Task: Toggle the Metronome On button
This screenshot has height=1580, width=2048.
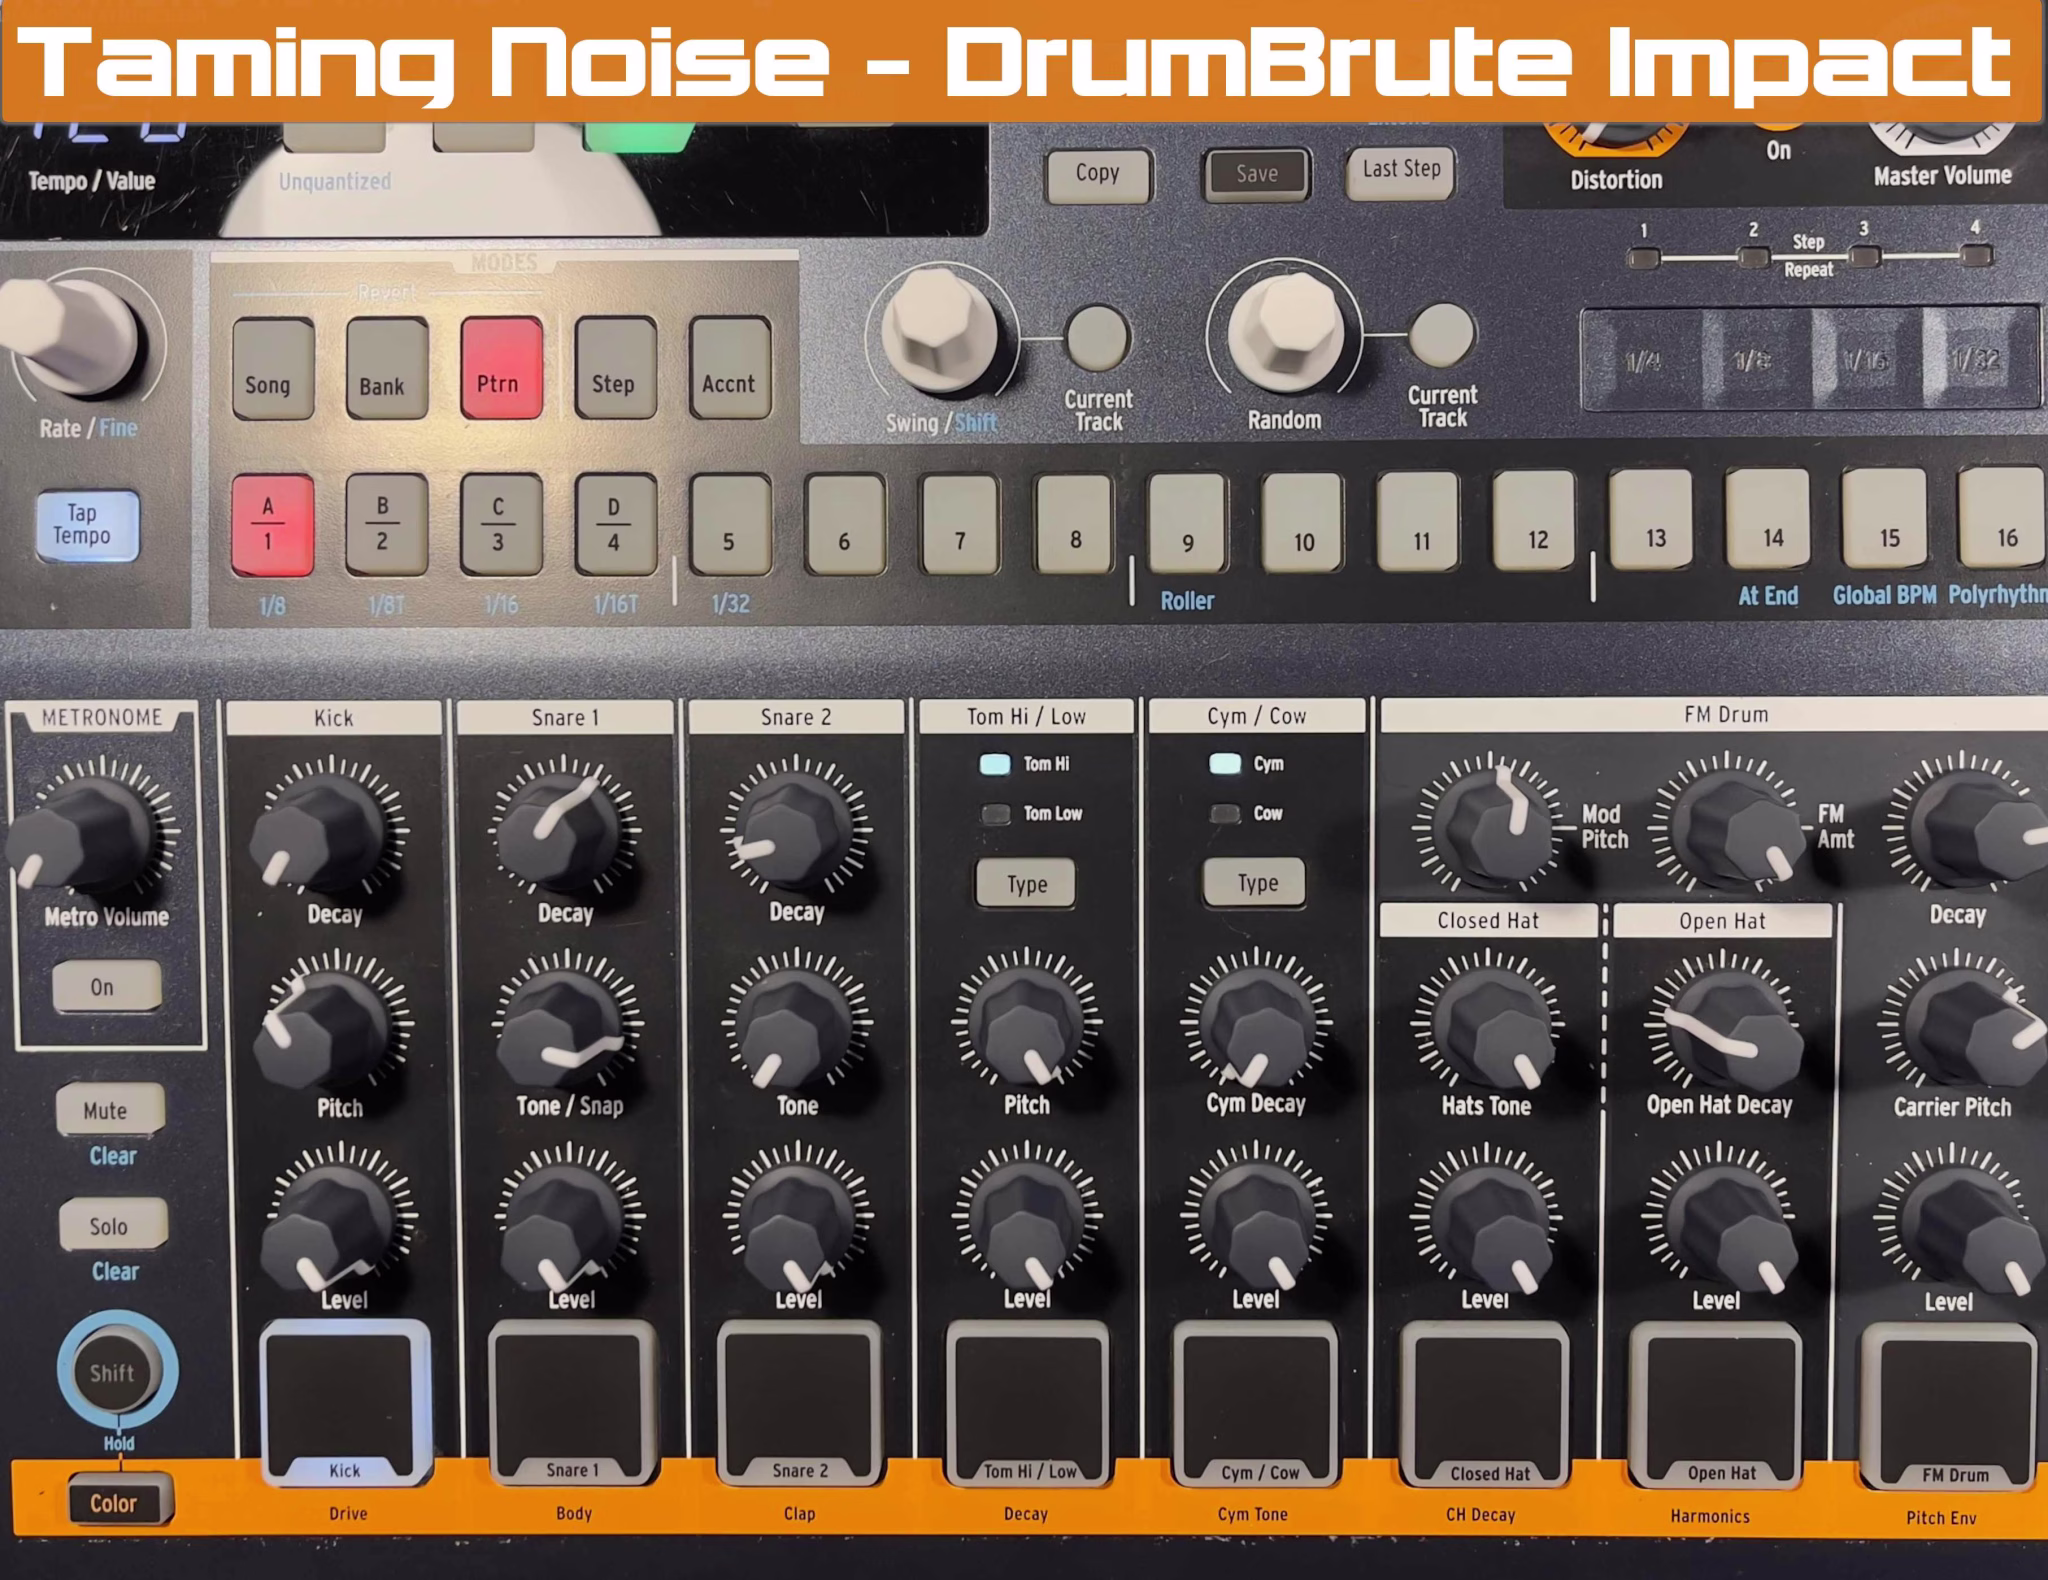Action: click(105, 986)
